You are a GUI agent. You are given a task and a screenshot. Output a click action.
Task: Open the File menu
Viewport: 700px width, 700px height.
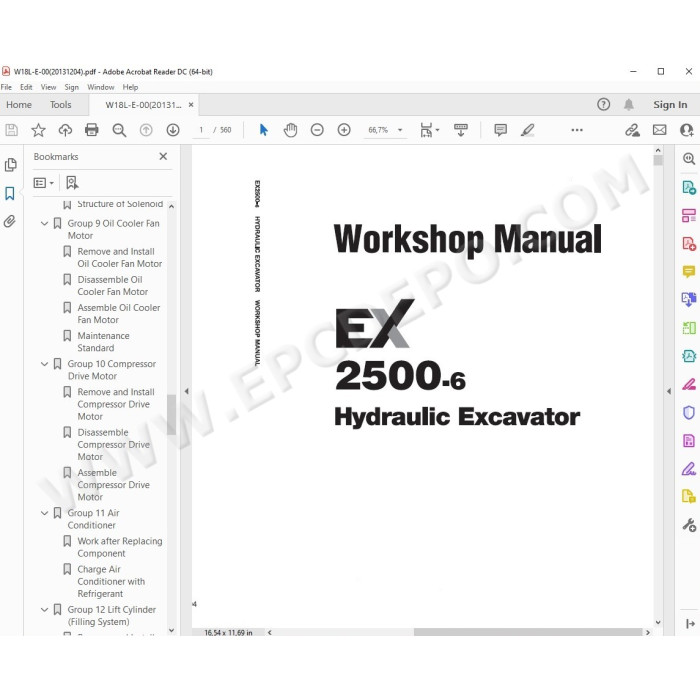click(x=6, y=87)
